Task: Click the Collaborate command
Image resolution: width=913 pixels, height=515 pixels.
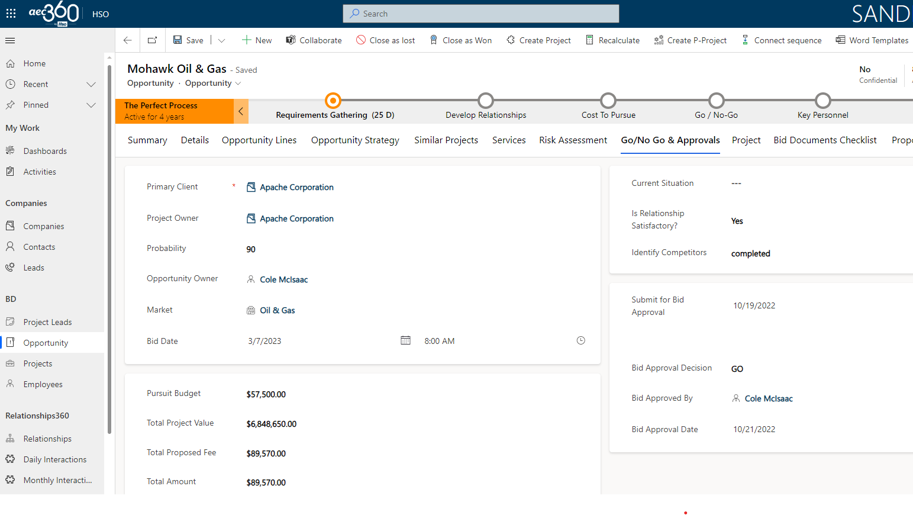Action: [x=313, y=40]
